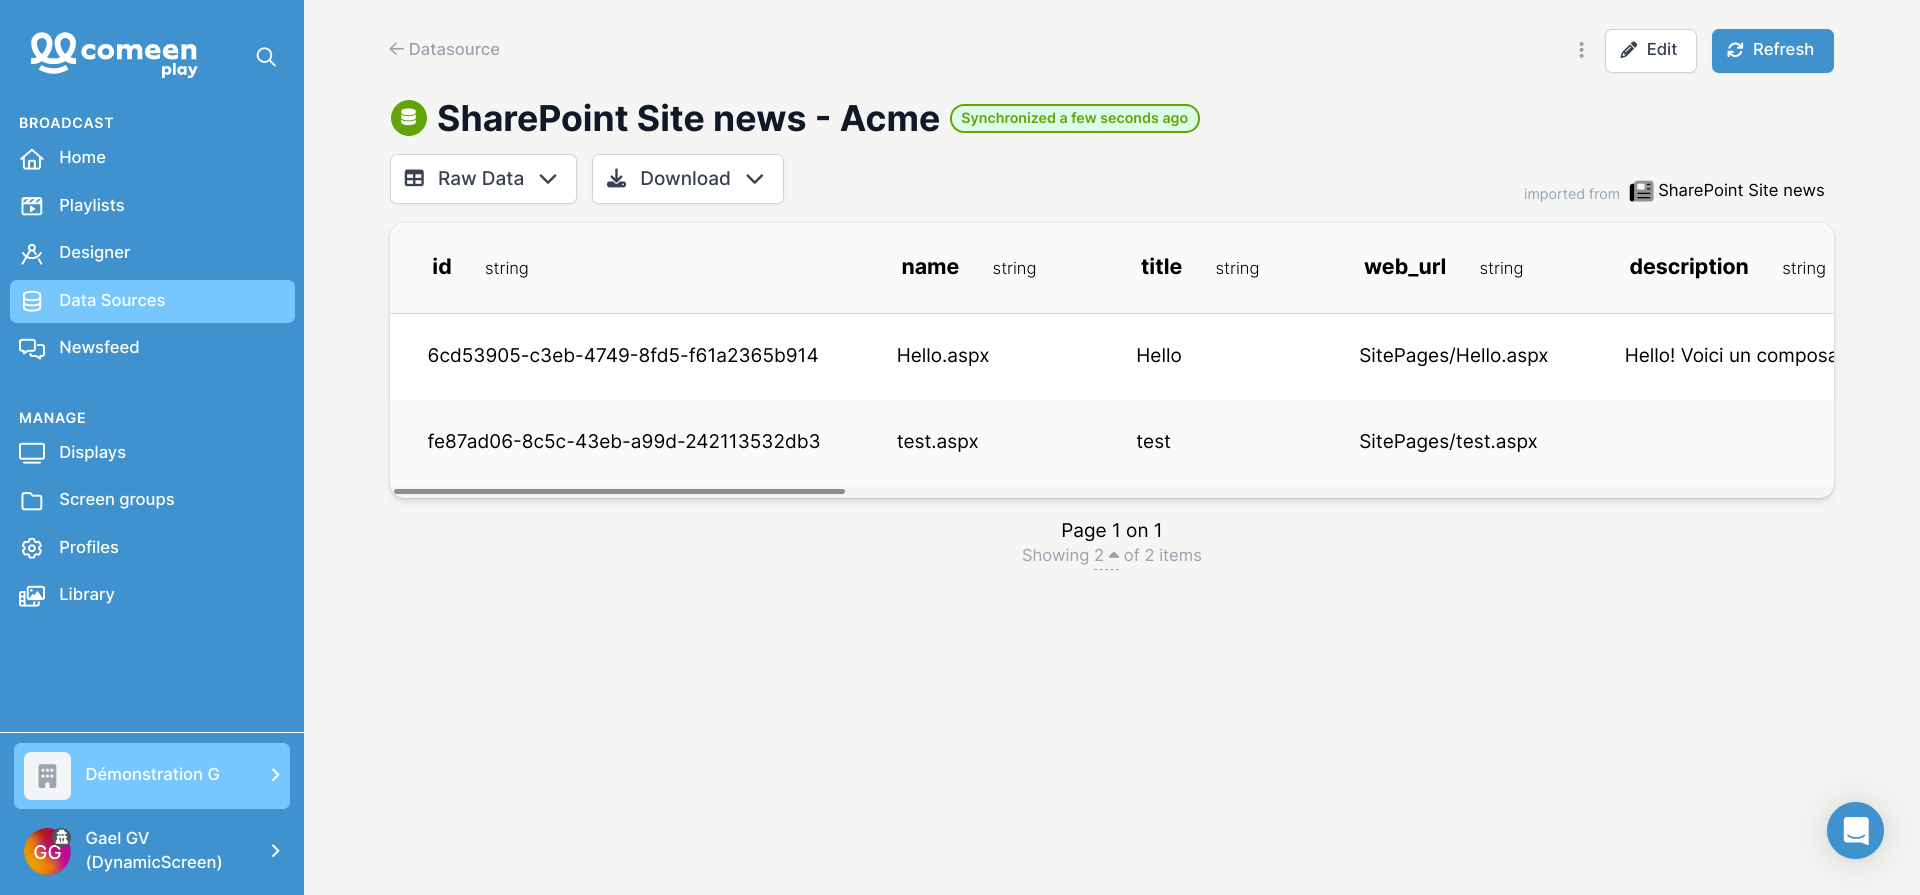1920x895 pixels.
Task: Click the Playlists icon in the sidebar
Action: (32, 206)
